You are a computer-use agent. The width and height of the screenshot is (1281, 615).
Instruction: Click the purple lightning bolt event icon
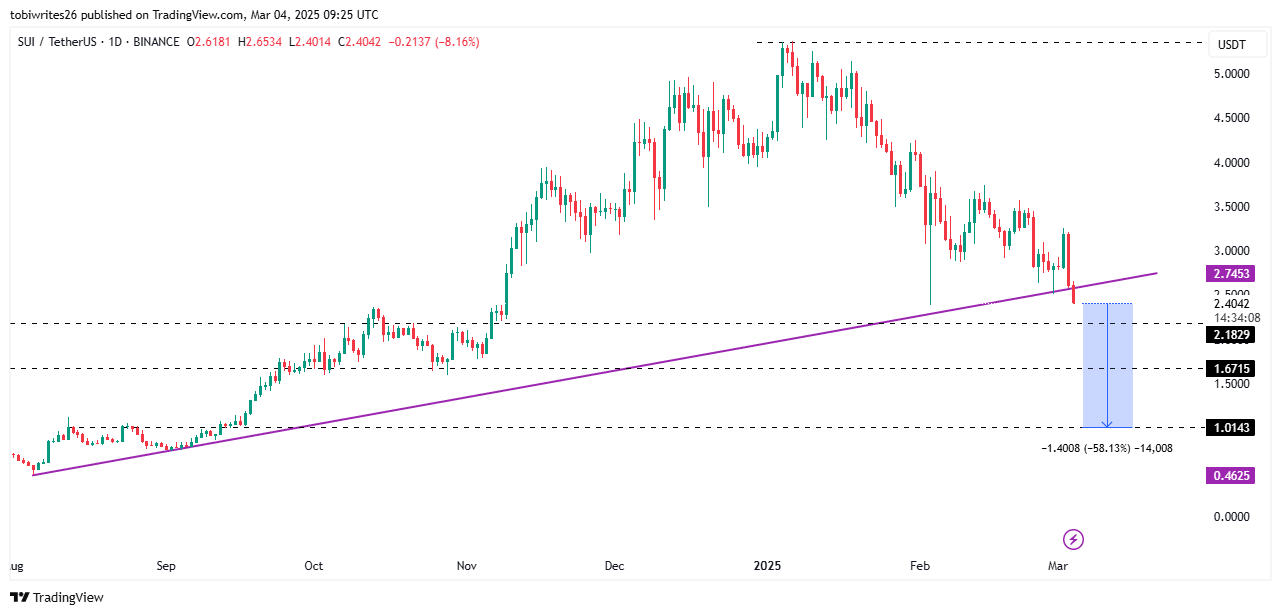[1073, 540]
